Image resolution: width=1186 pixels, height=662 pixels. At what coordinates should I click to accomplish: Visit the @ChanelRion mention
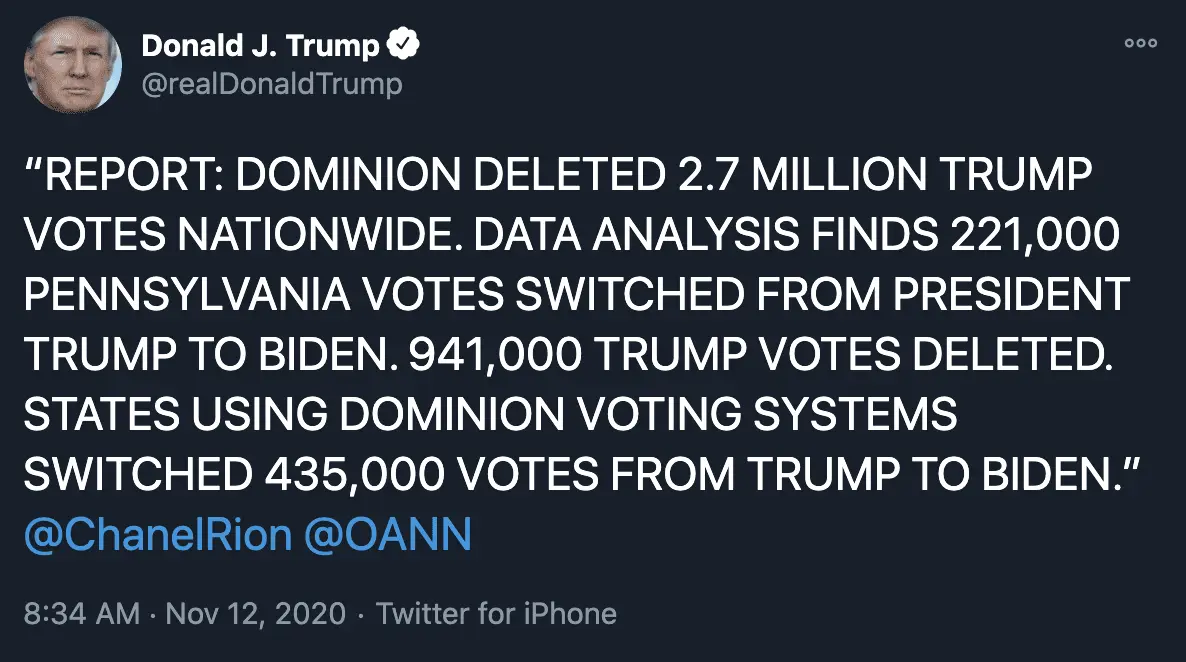click(158, 536)
